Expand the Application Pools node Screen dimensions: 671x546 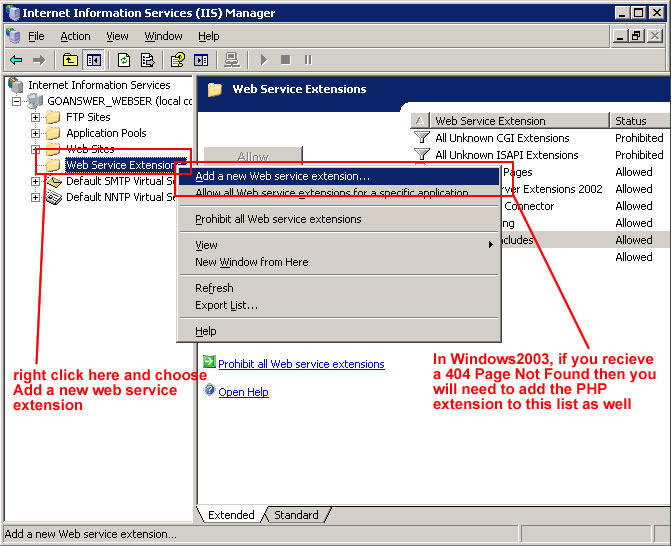tap(36, 134)
